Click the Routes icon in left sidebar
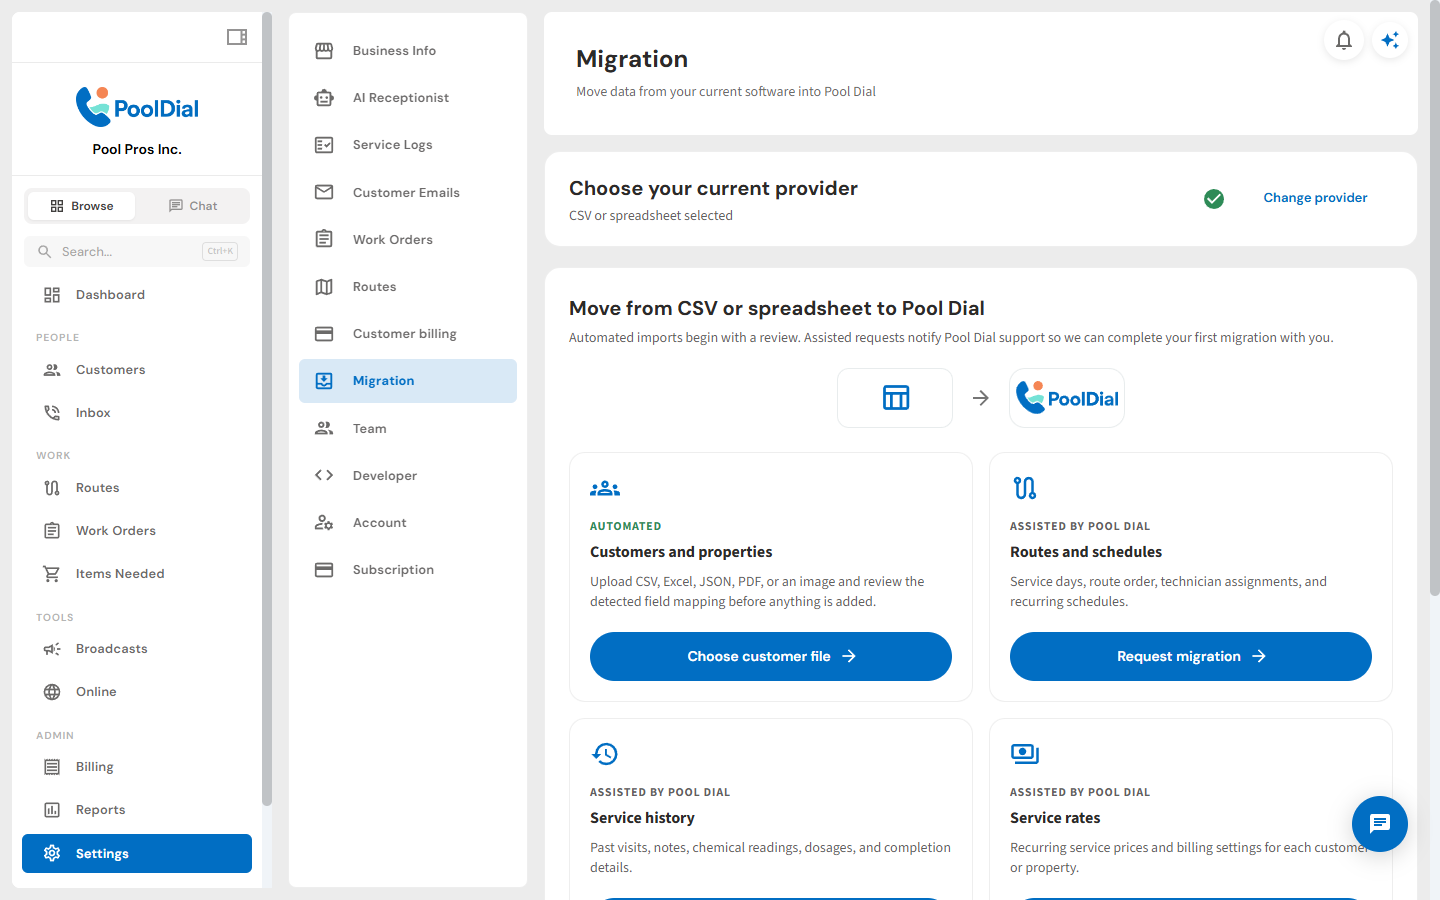The height and width of the screenshot is (900, 1440). click(x=52, y=488)
